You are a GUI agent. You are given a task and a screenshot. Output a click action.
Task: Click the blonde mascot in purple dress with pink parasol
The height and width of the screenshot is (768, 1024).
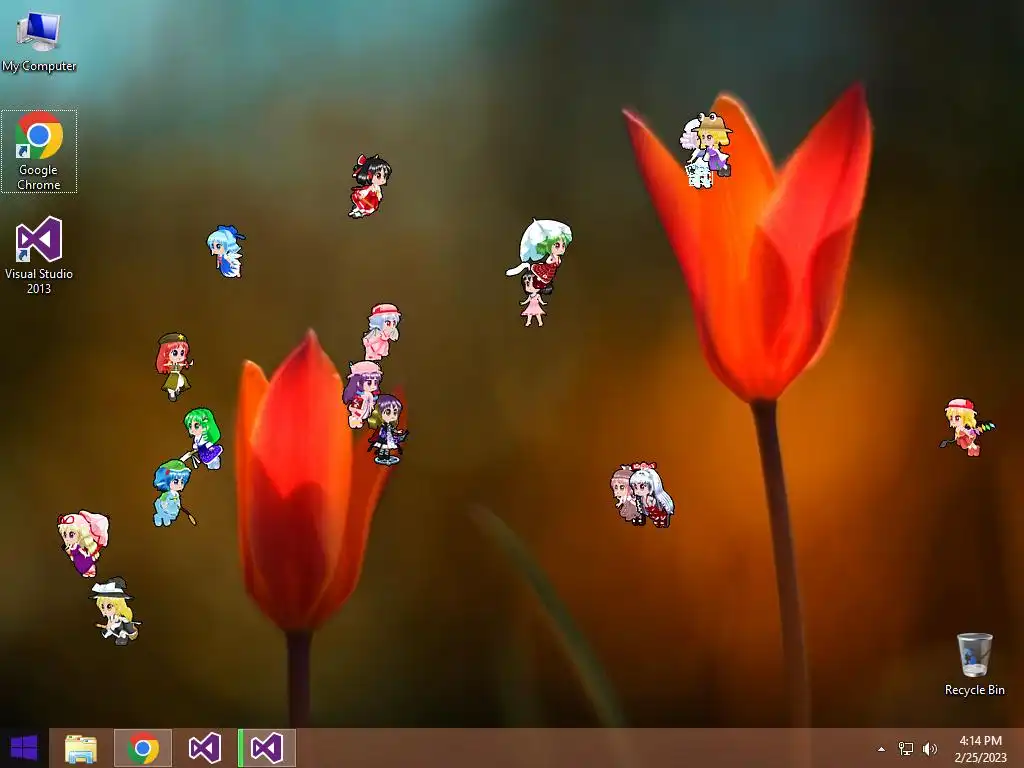(x=84, y=543)
